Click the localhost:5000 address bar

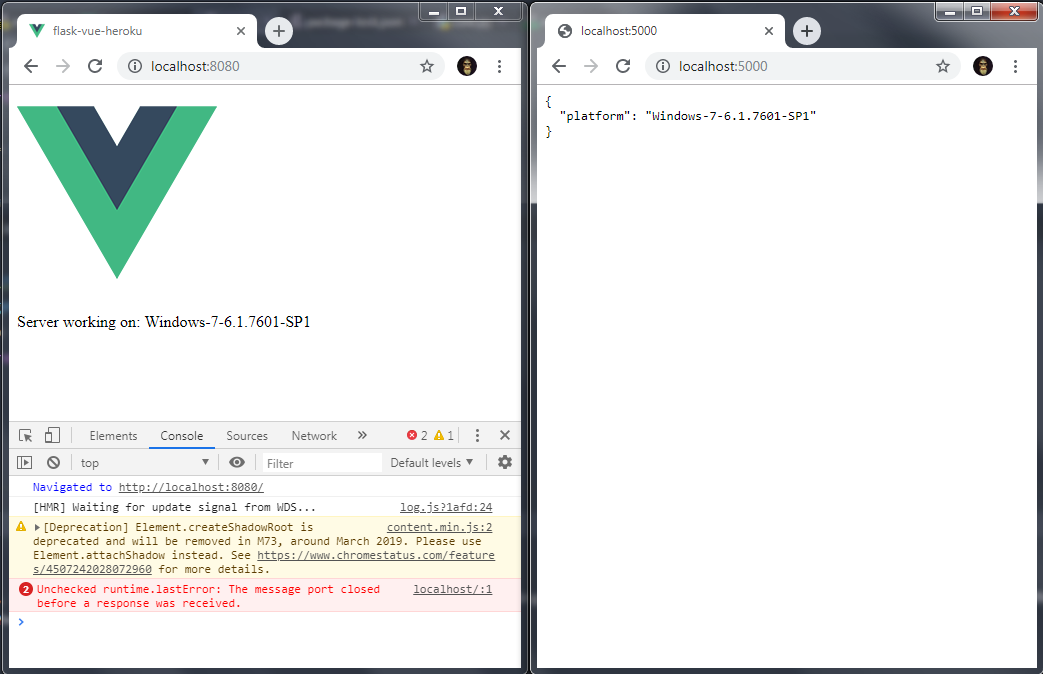pyautogui.click(x=802, y=66)
